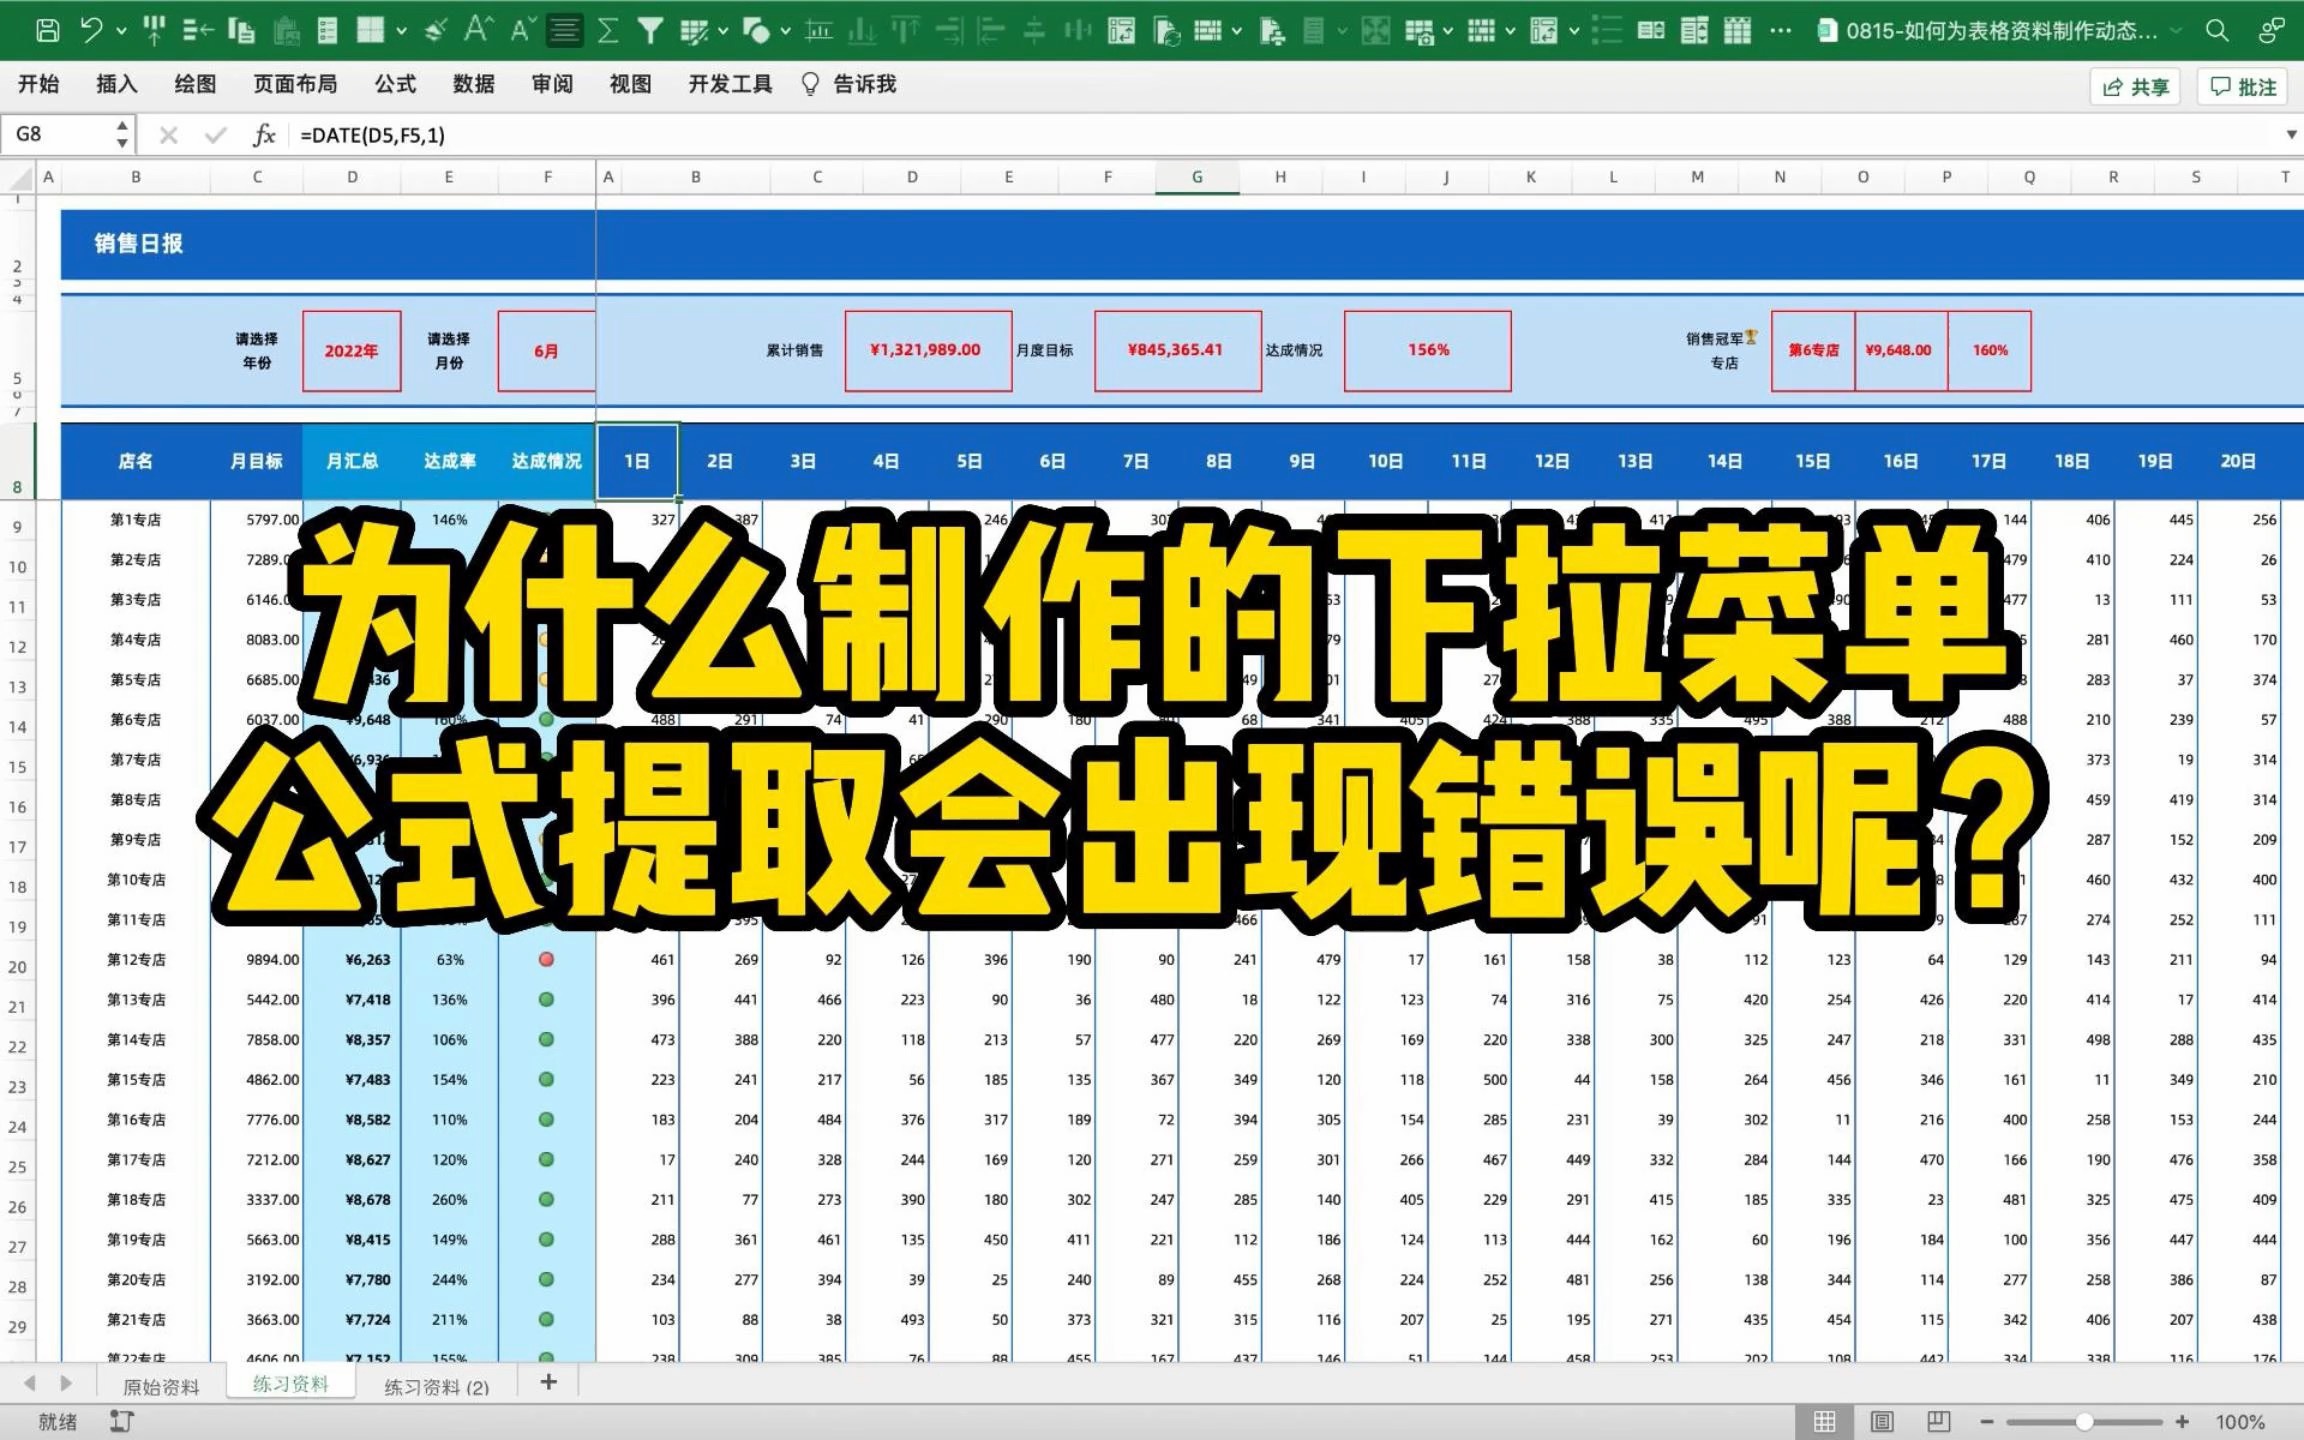2304x1440 pixels.
Task: Switch to the 原始资料 sheet tab
Action: pyautogui.click(x=161, y=1386)
